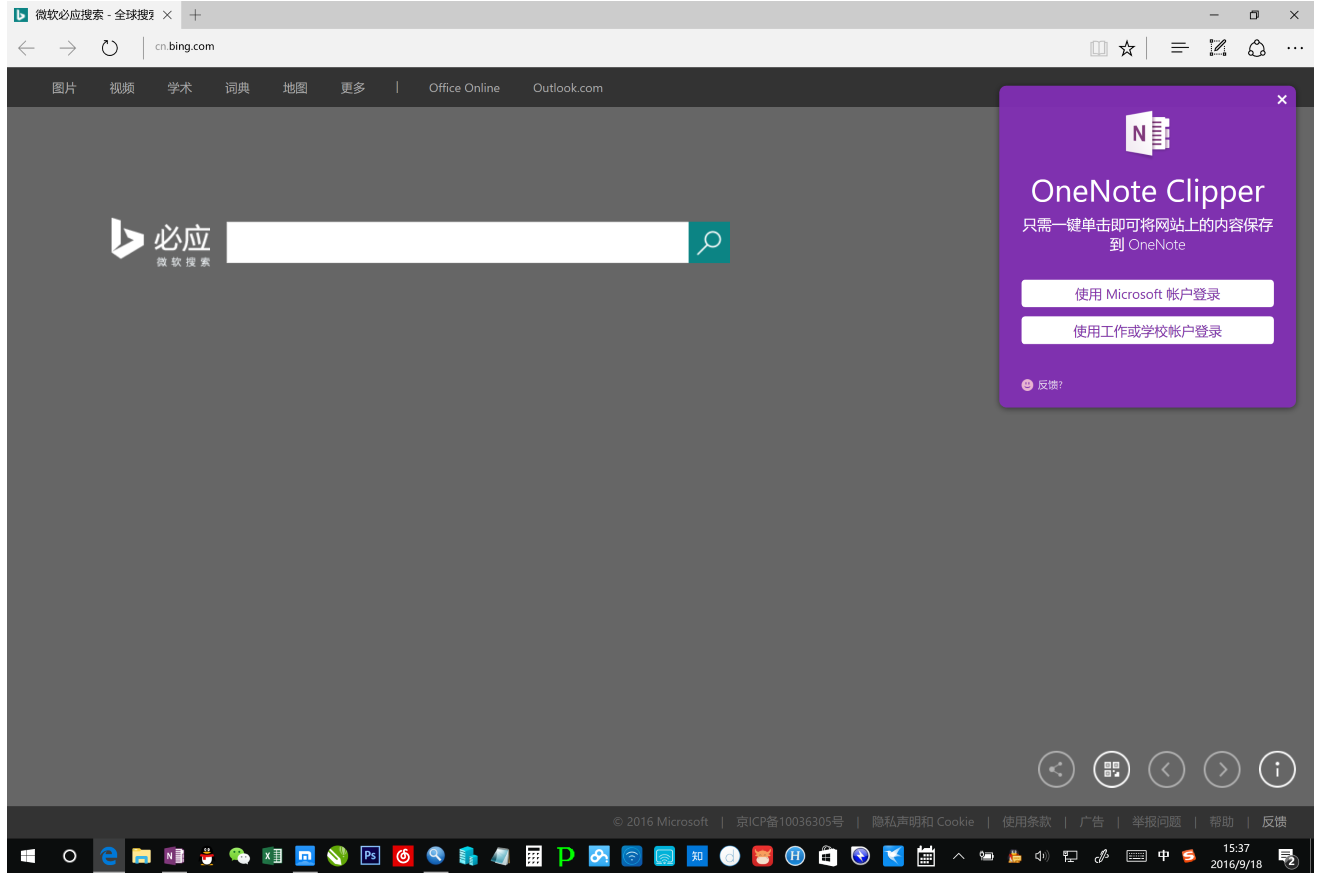The image size is (1321, 877).
Task: Click the Bing search magnifier button
Action: click(x=709, y=242)
